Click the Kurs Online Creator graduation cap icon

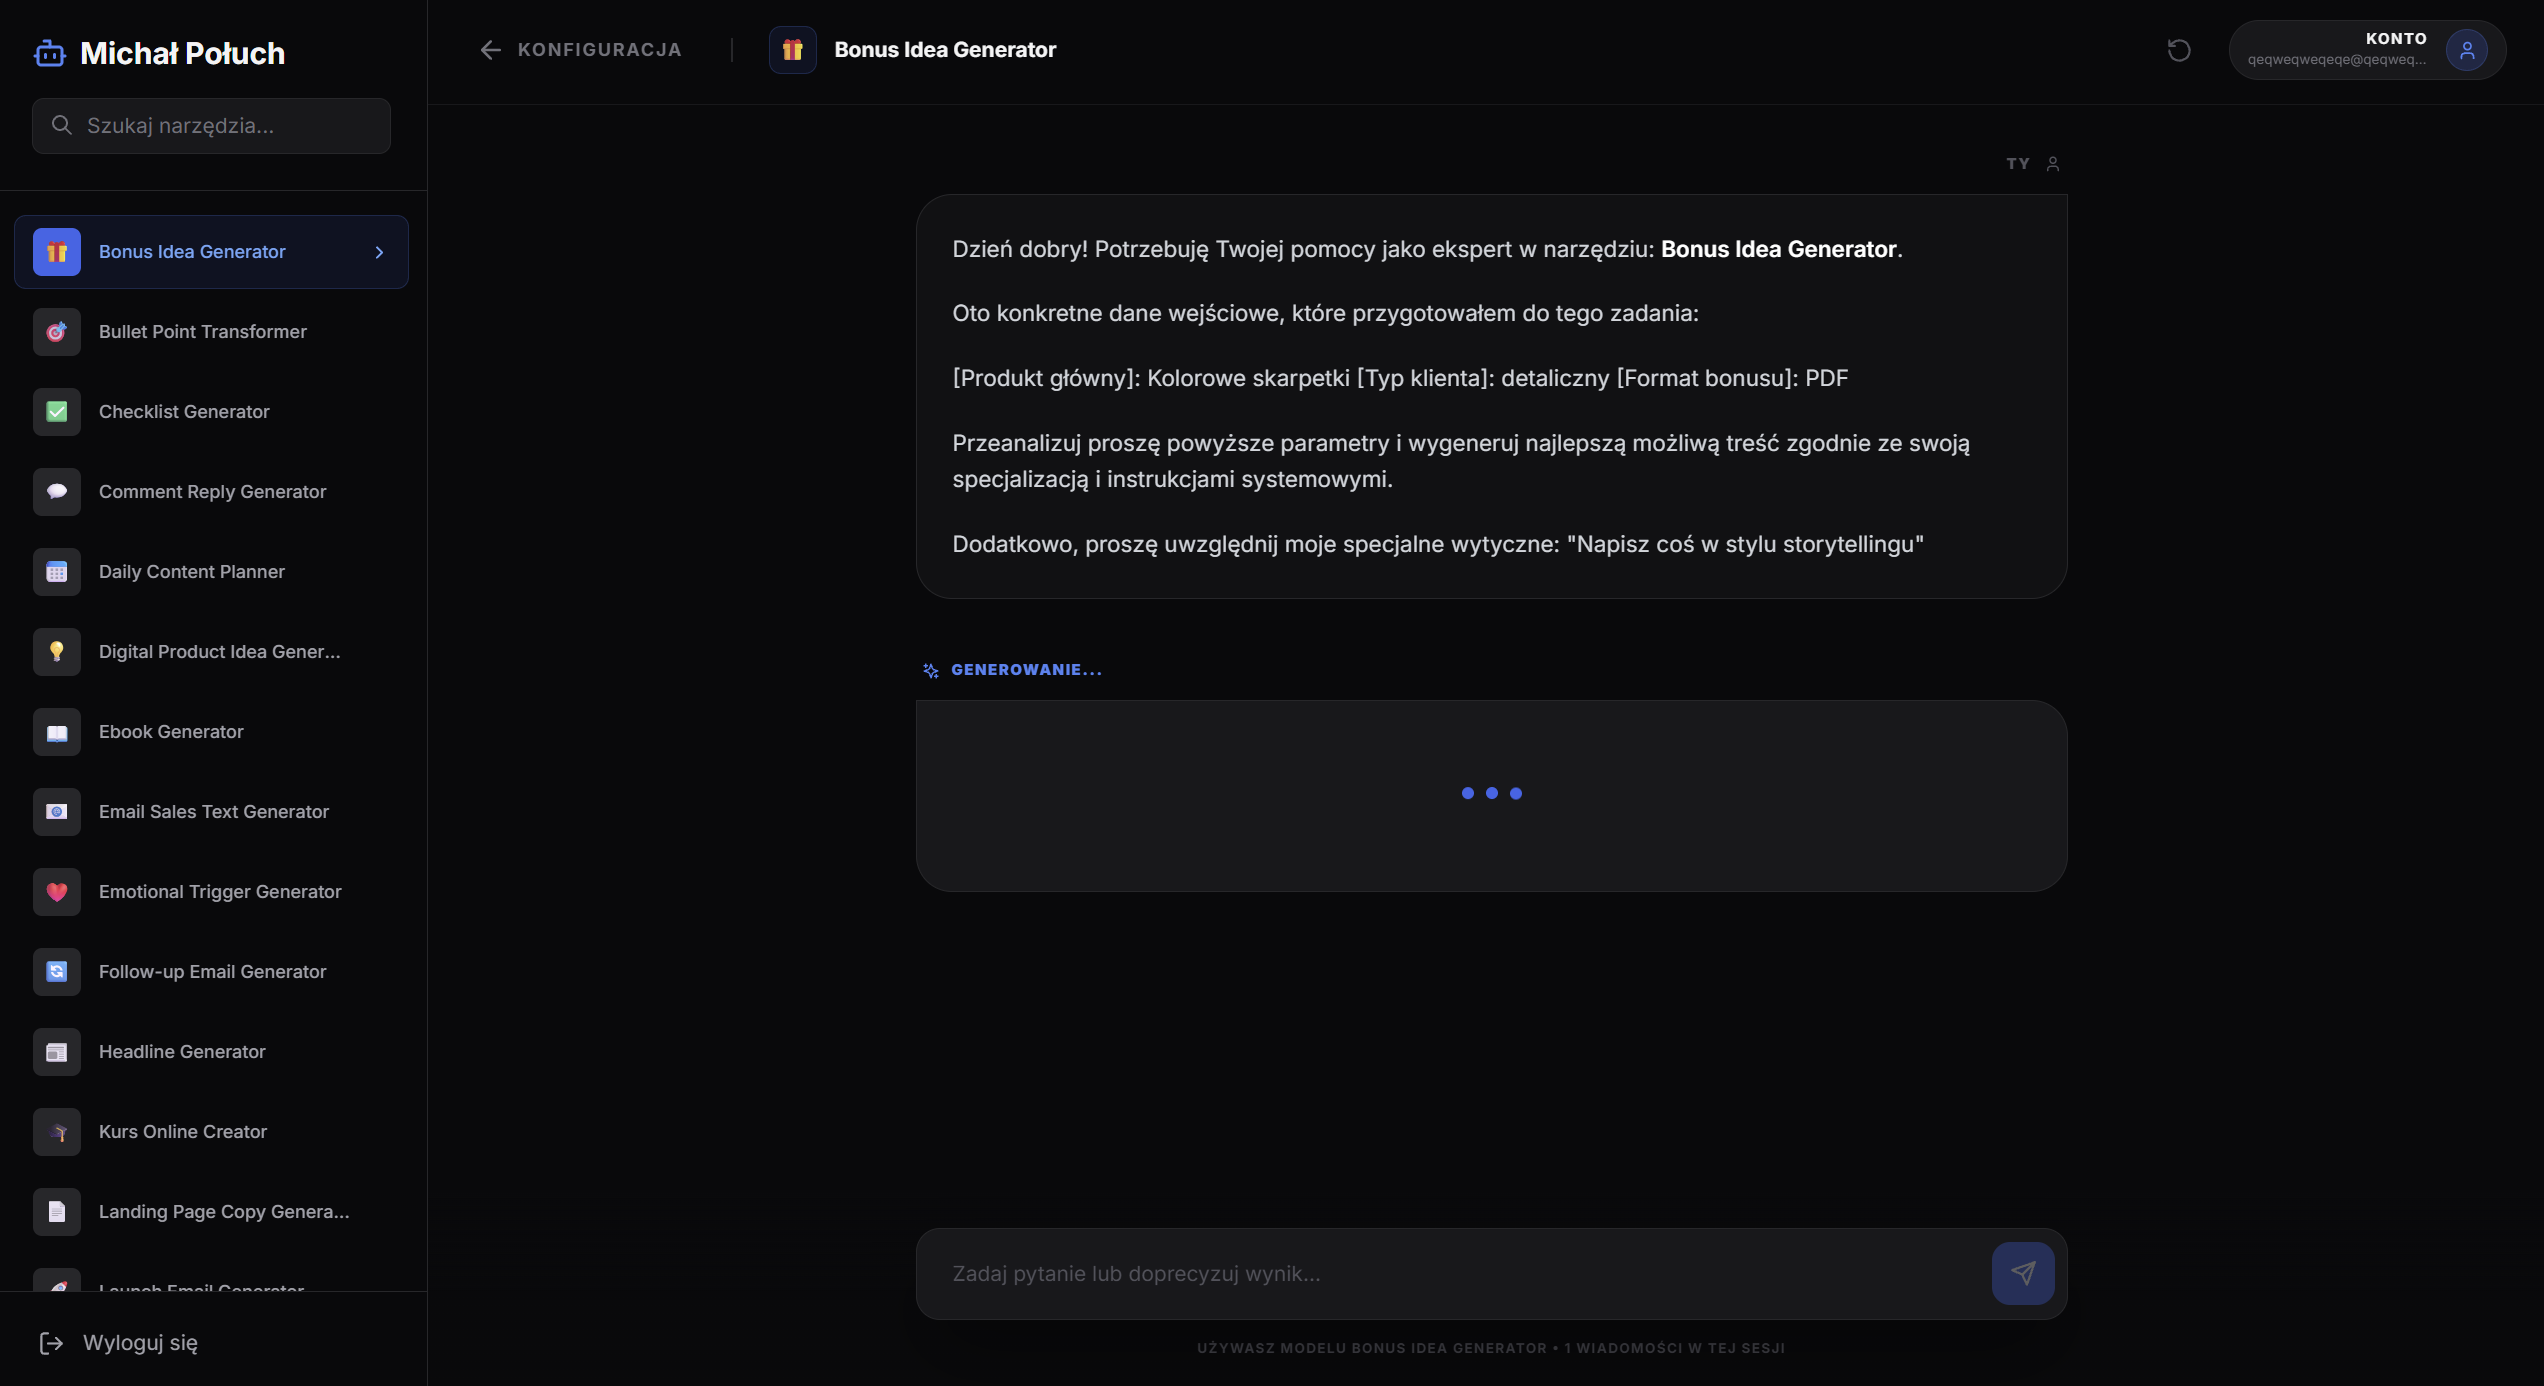click(x=57, y=1132)
